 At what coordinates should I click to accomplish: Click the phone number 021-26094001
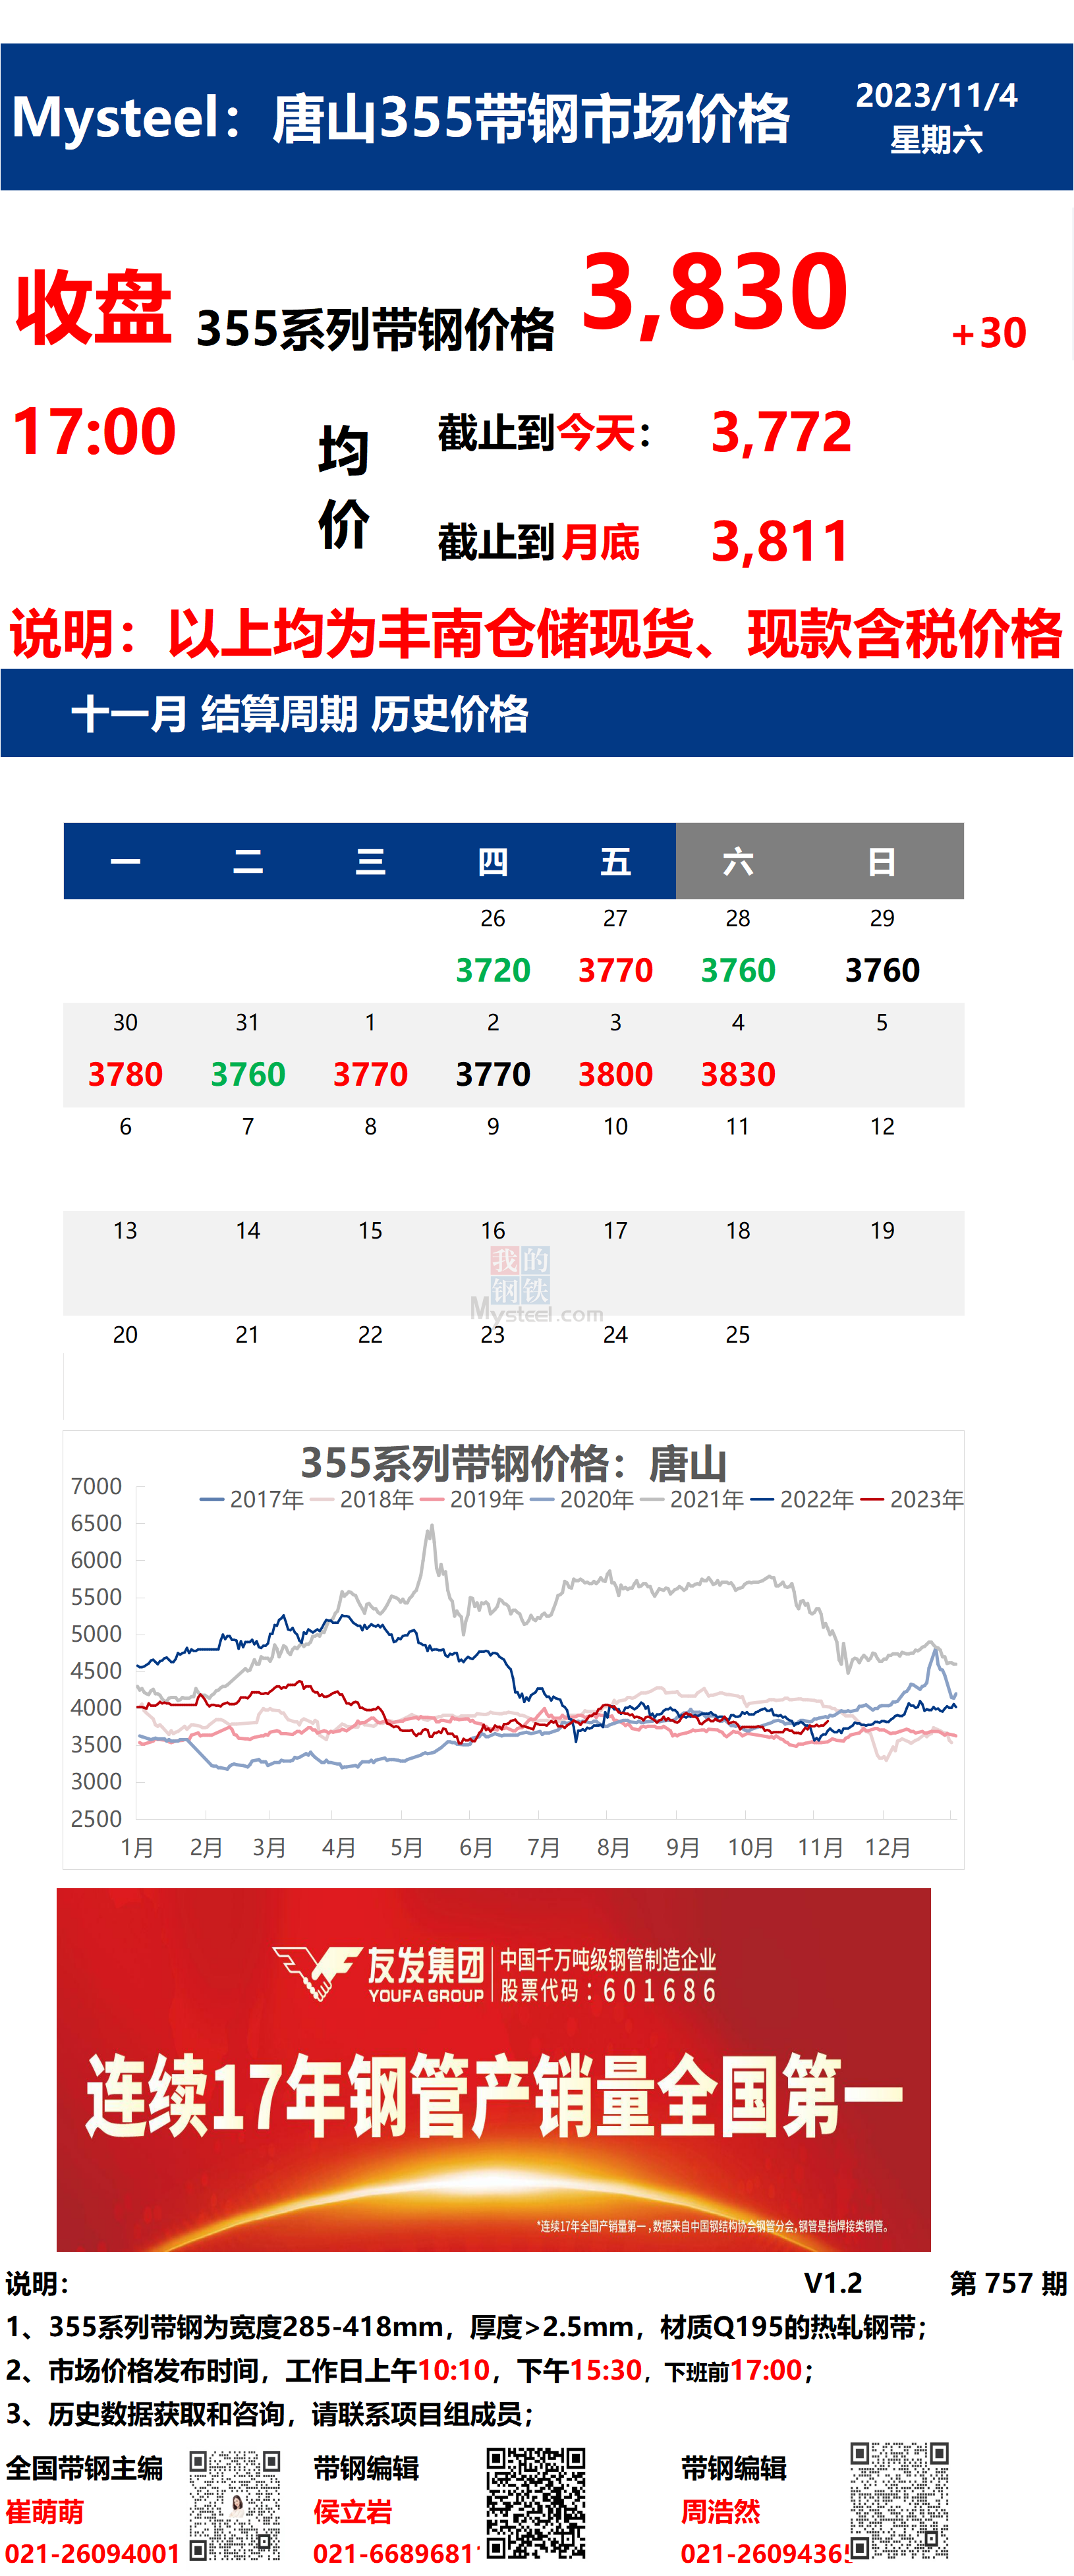[x=93, y=2553]
